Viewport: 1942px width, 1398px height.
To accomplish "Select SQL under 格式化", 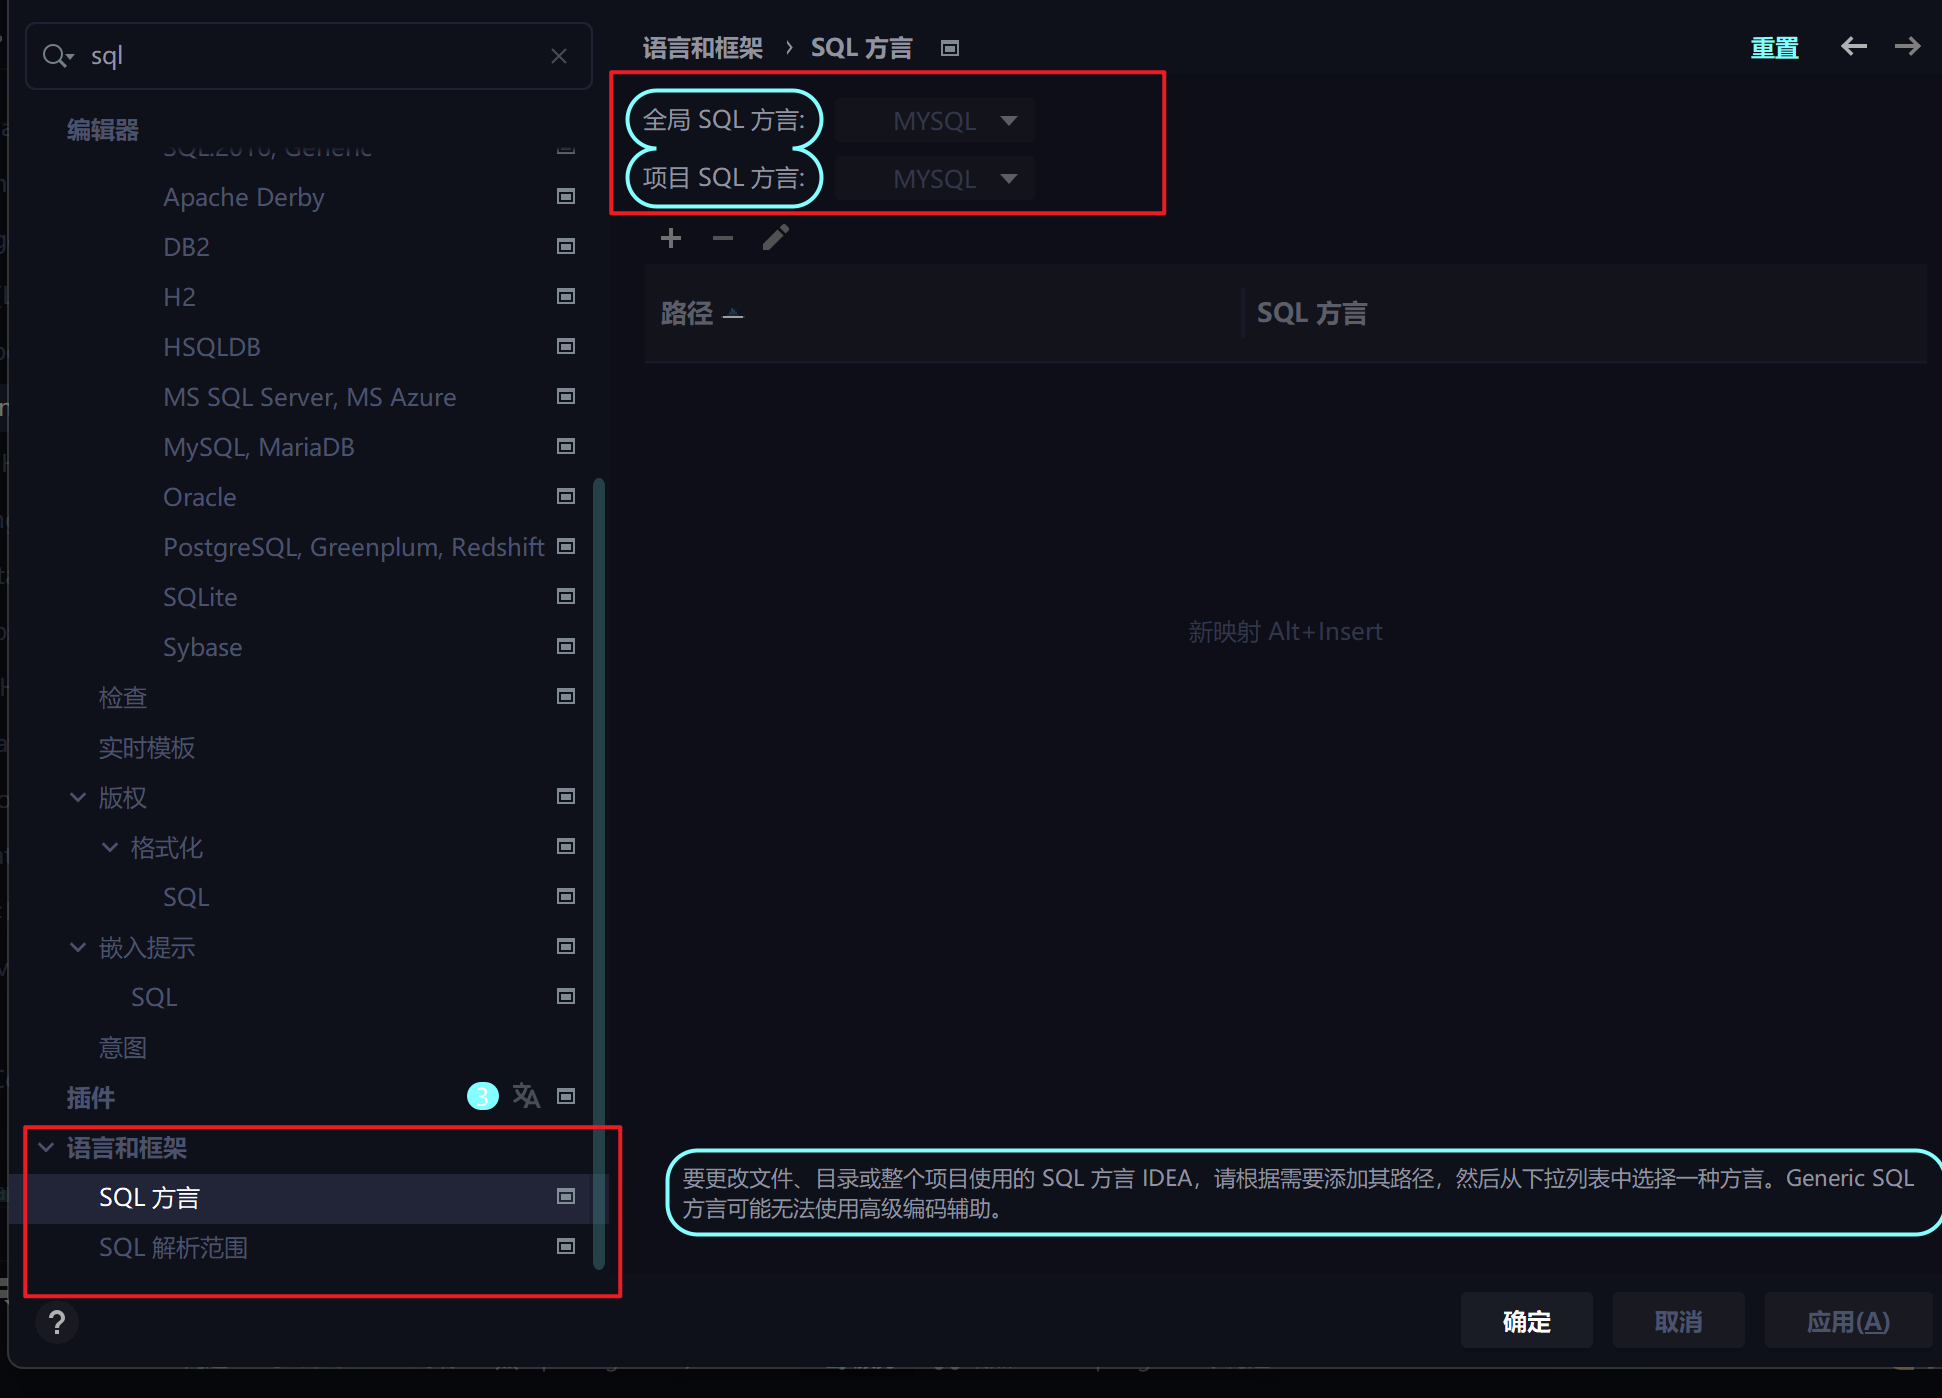I will 186,897.
